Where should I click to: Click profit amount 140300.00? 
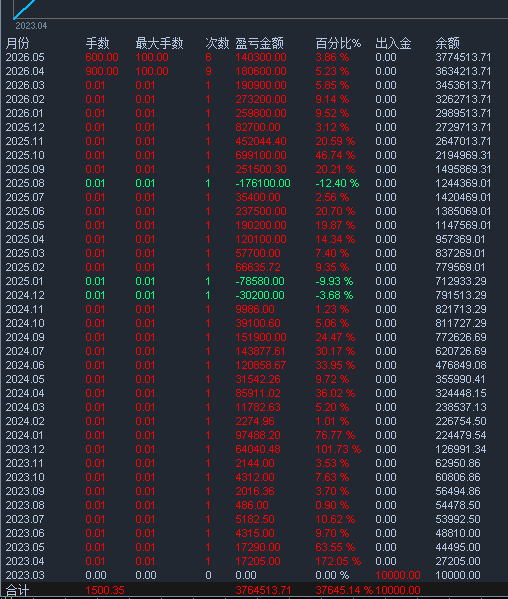point(261,57)
